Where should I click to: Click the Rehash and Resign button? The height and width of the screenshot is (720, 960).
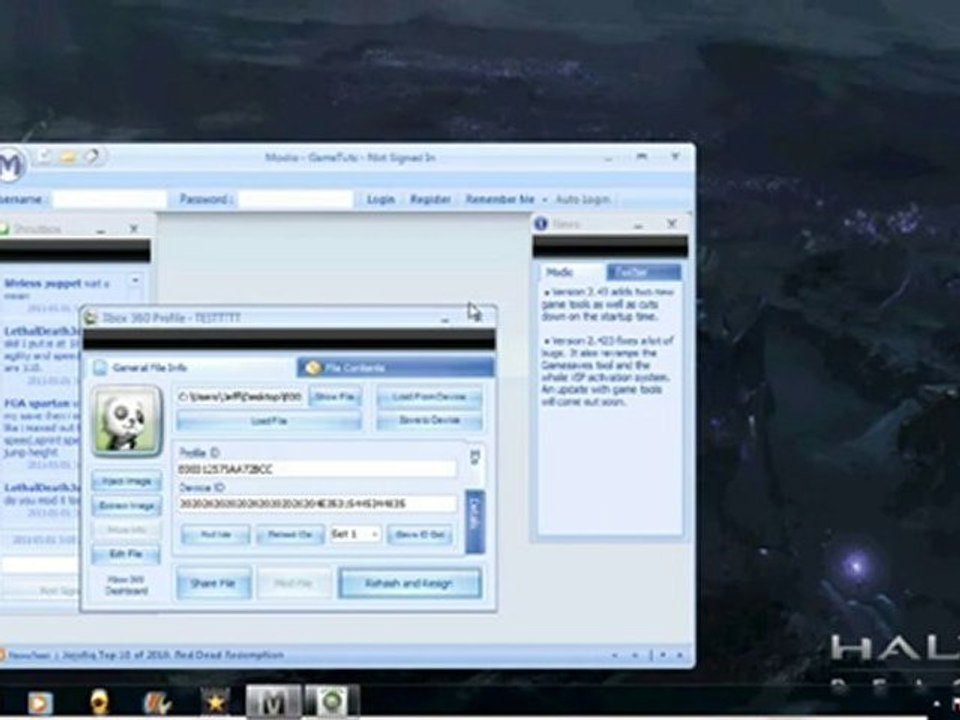coord(409,583)
